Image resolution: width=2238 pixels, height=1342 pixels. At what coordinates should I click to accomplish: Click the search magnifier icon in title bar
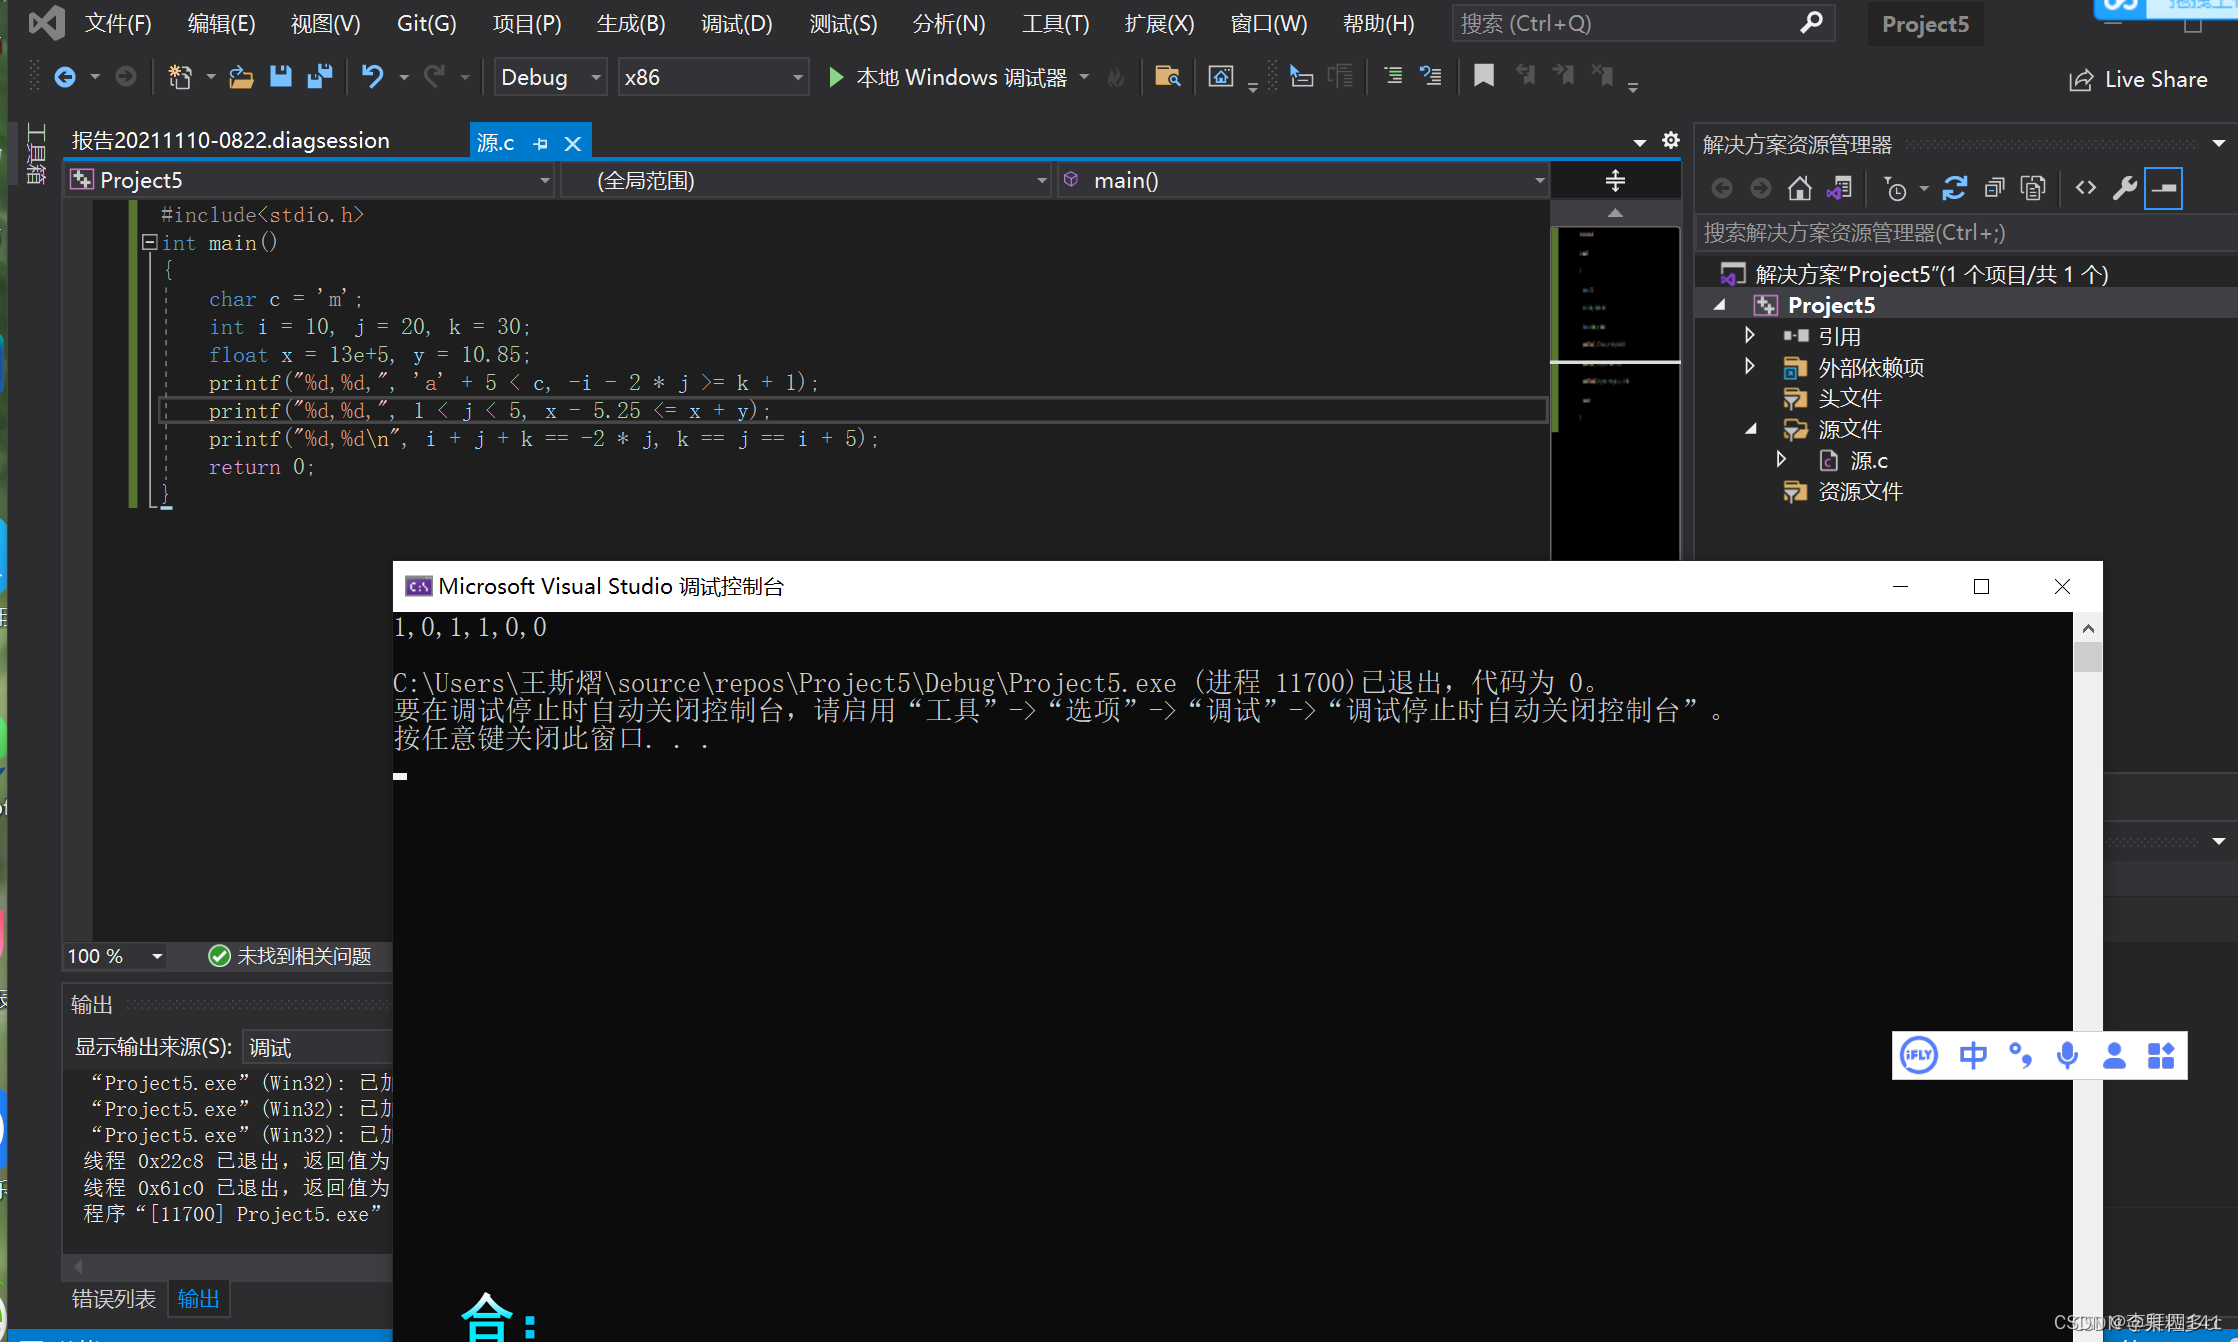tap(1811, 23)
